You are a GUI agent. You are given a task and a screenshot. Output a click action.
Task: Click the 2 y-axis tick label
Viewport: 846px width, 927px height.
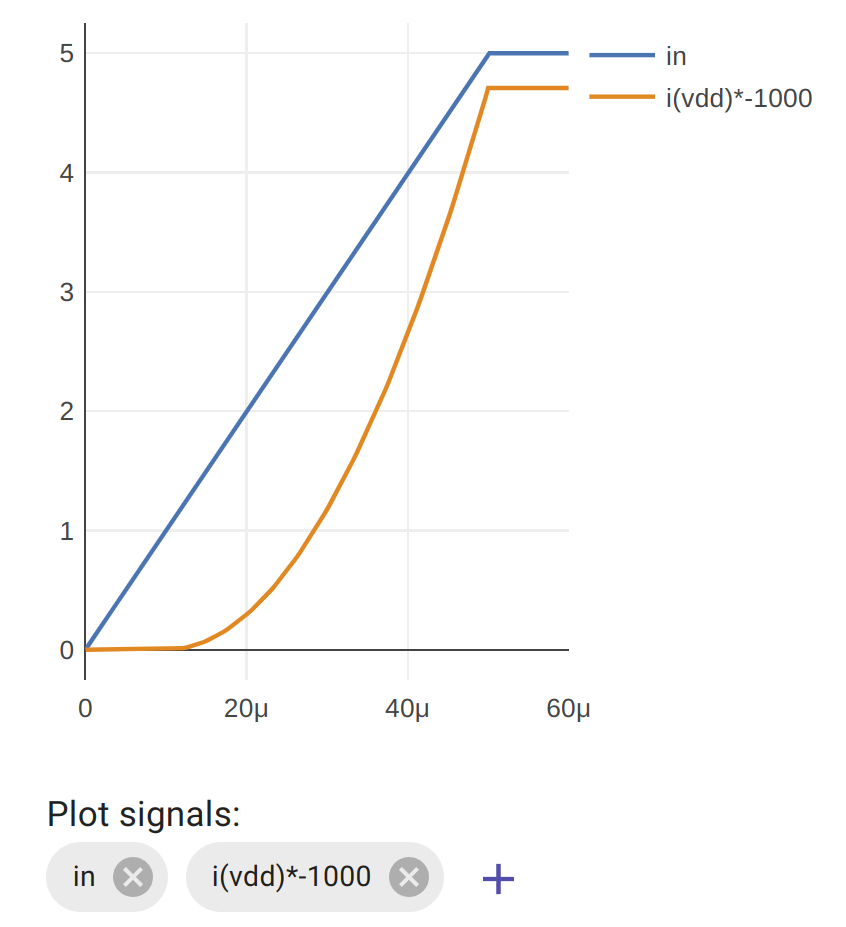(67, 411)
